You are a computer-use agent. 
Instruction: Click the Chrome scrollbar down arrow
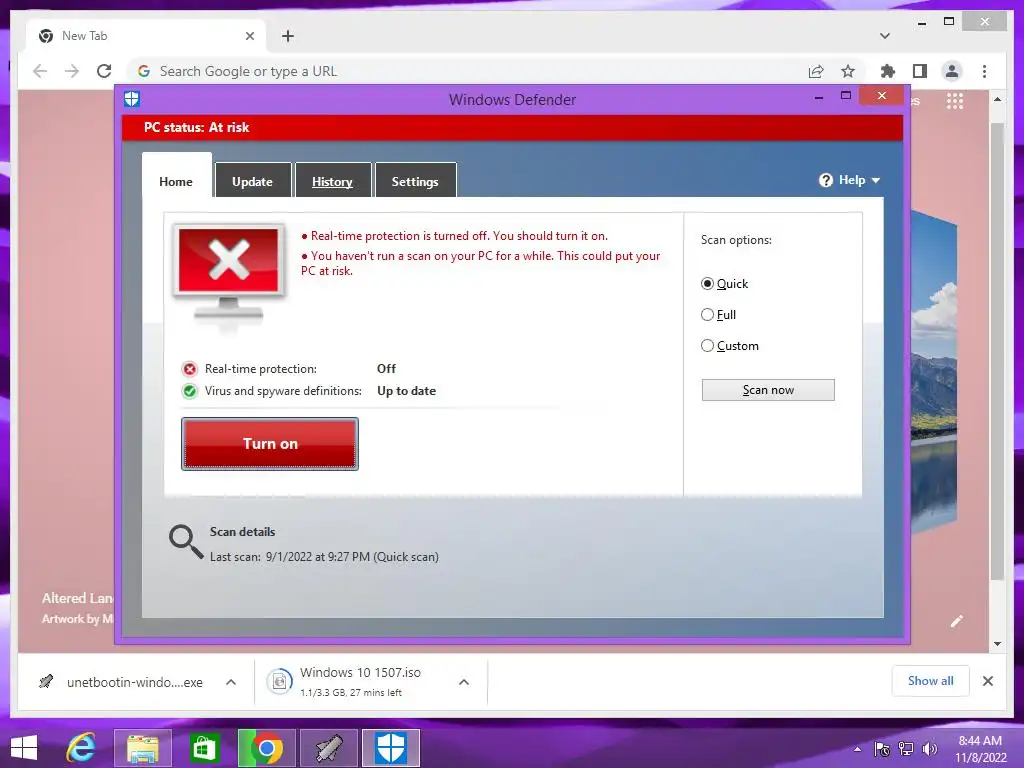[997, 644]
